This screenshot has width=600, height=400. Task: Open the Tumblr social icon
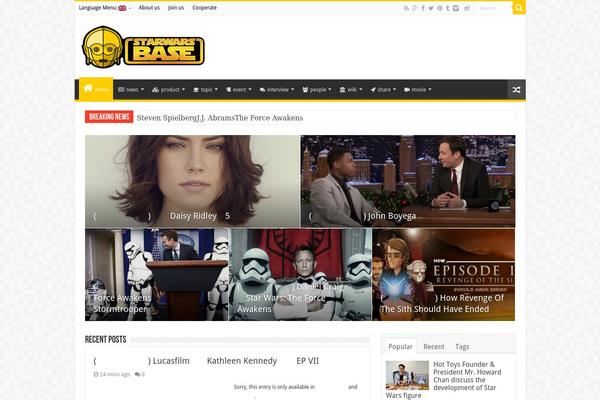[x=447, y=8]
